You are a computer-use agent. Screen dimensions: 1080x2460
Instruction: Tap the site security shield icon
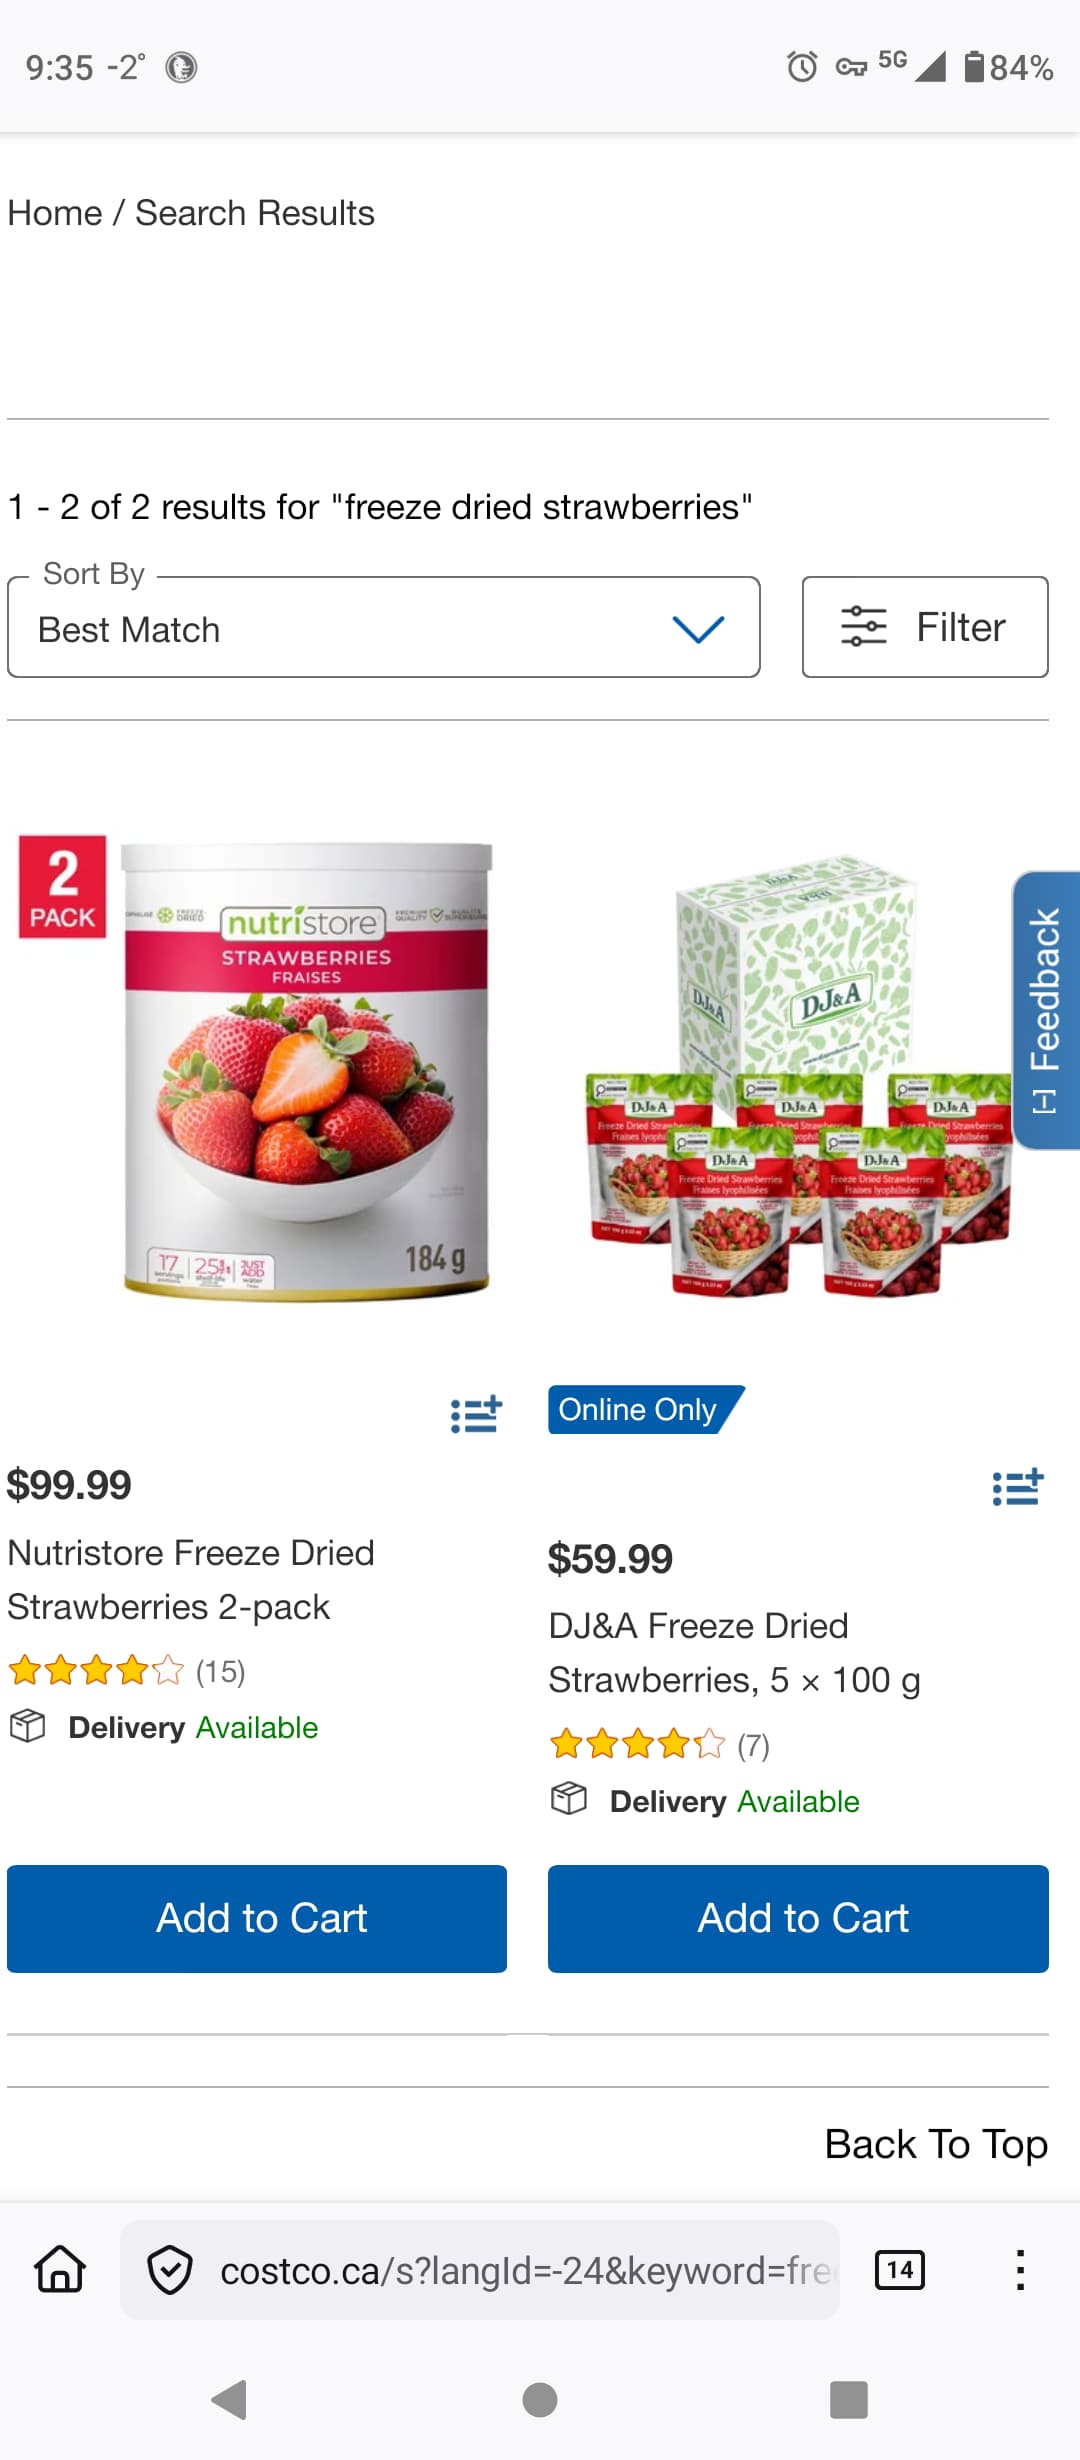pos(170,2269)
